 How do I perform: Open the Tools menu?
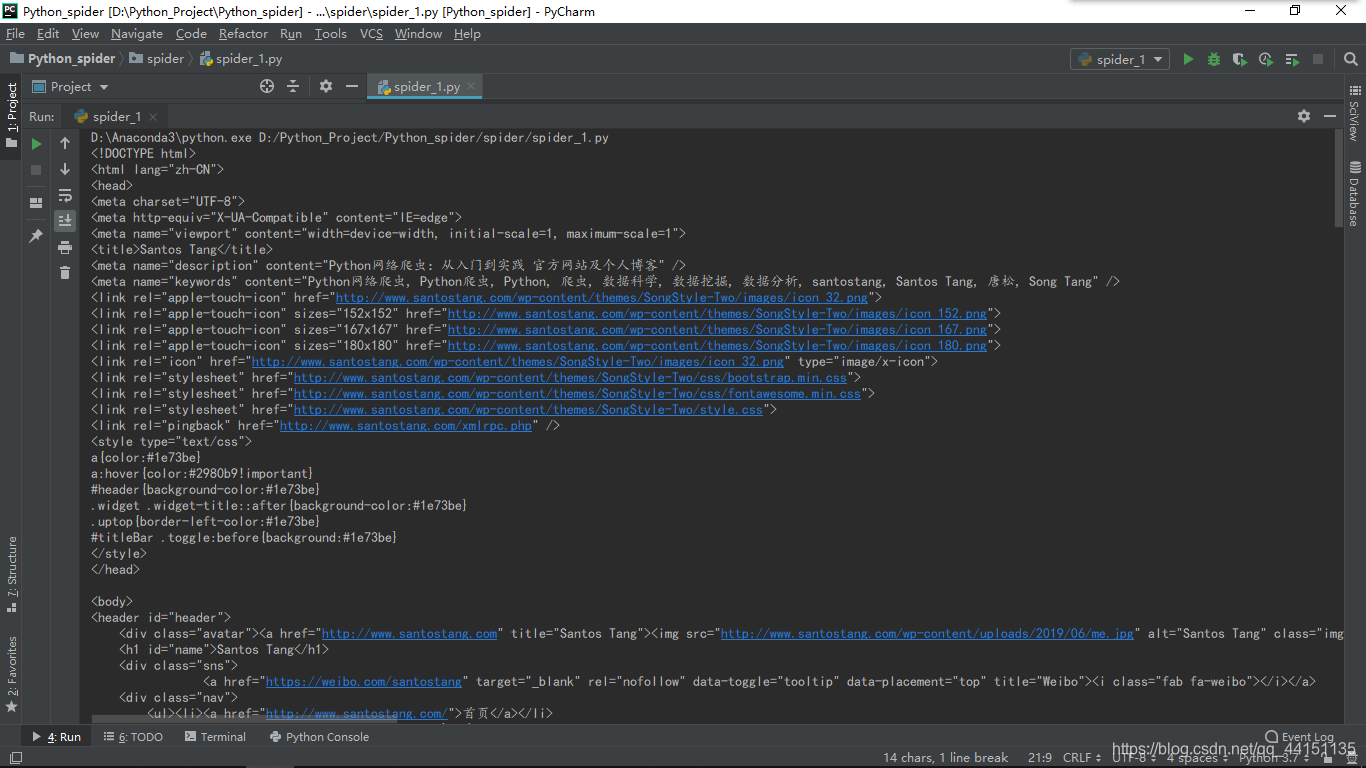[331, 34]
